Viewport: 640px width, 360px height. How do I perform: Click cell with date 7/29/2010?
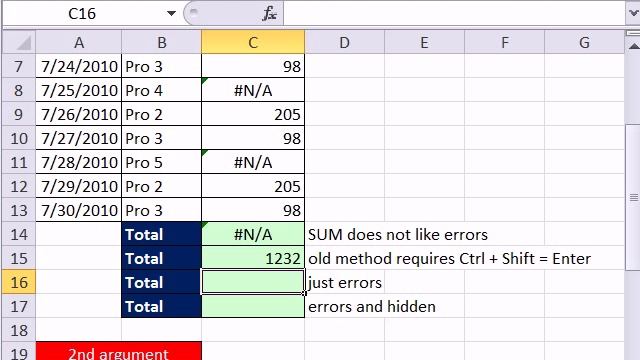pyautogui.click(x=79, y=186)
